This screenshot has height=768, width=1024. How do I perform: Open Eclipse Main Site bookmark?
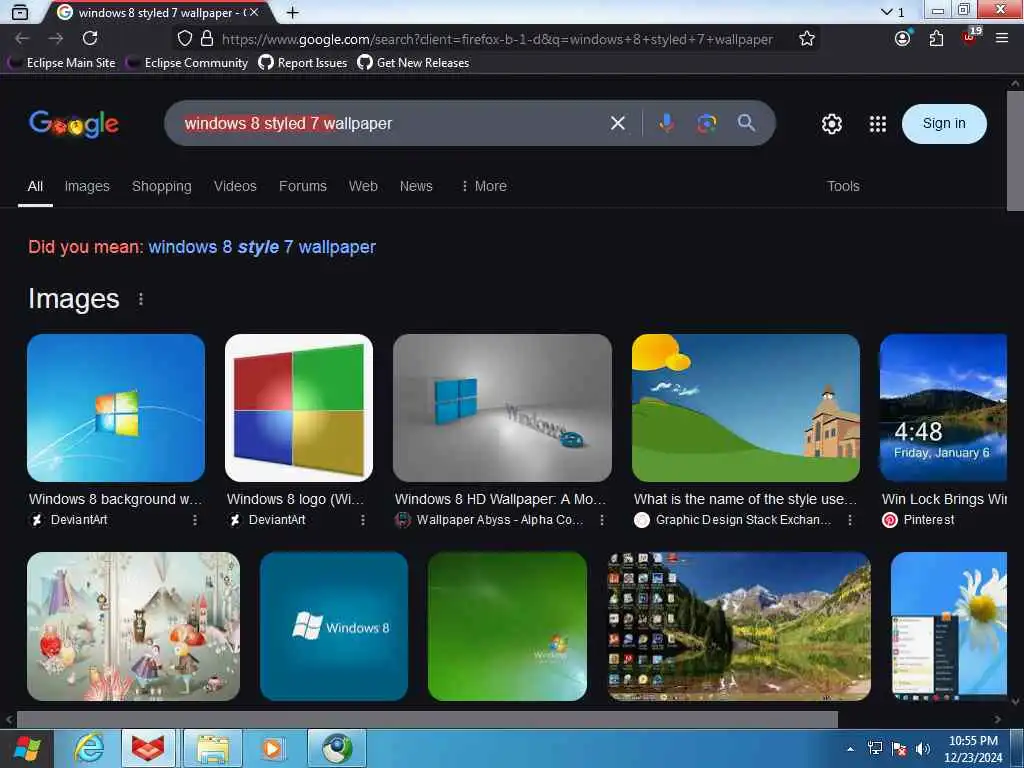point(62,63)
